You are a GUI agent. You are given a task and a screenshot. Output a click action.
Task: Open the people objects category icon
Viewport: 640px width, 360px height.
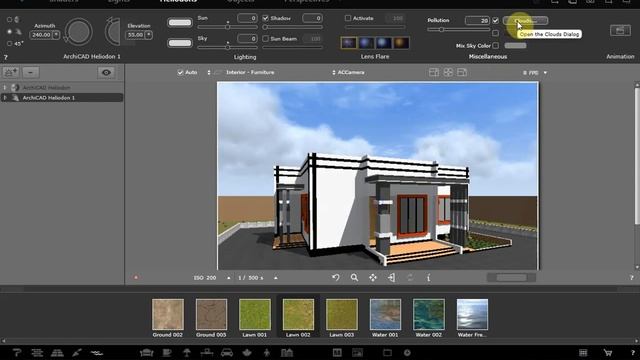click(x=267, y=353)
